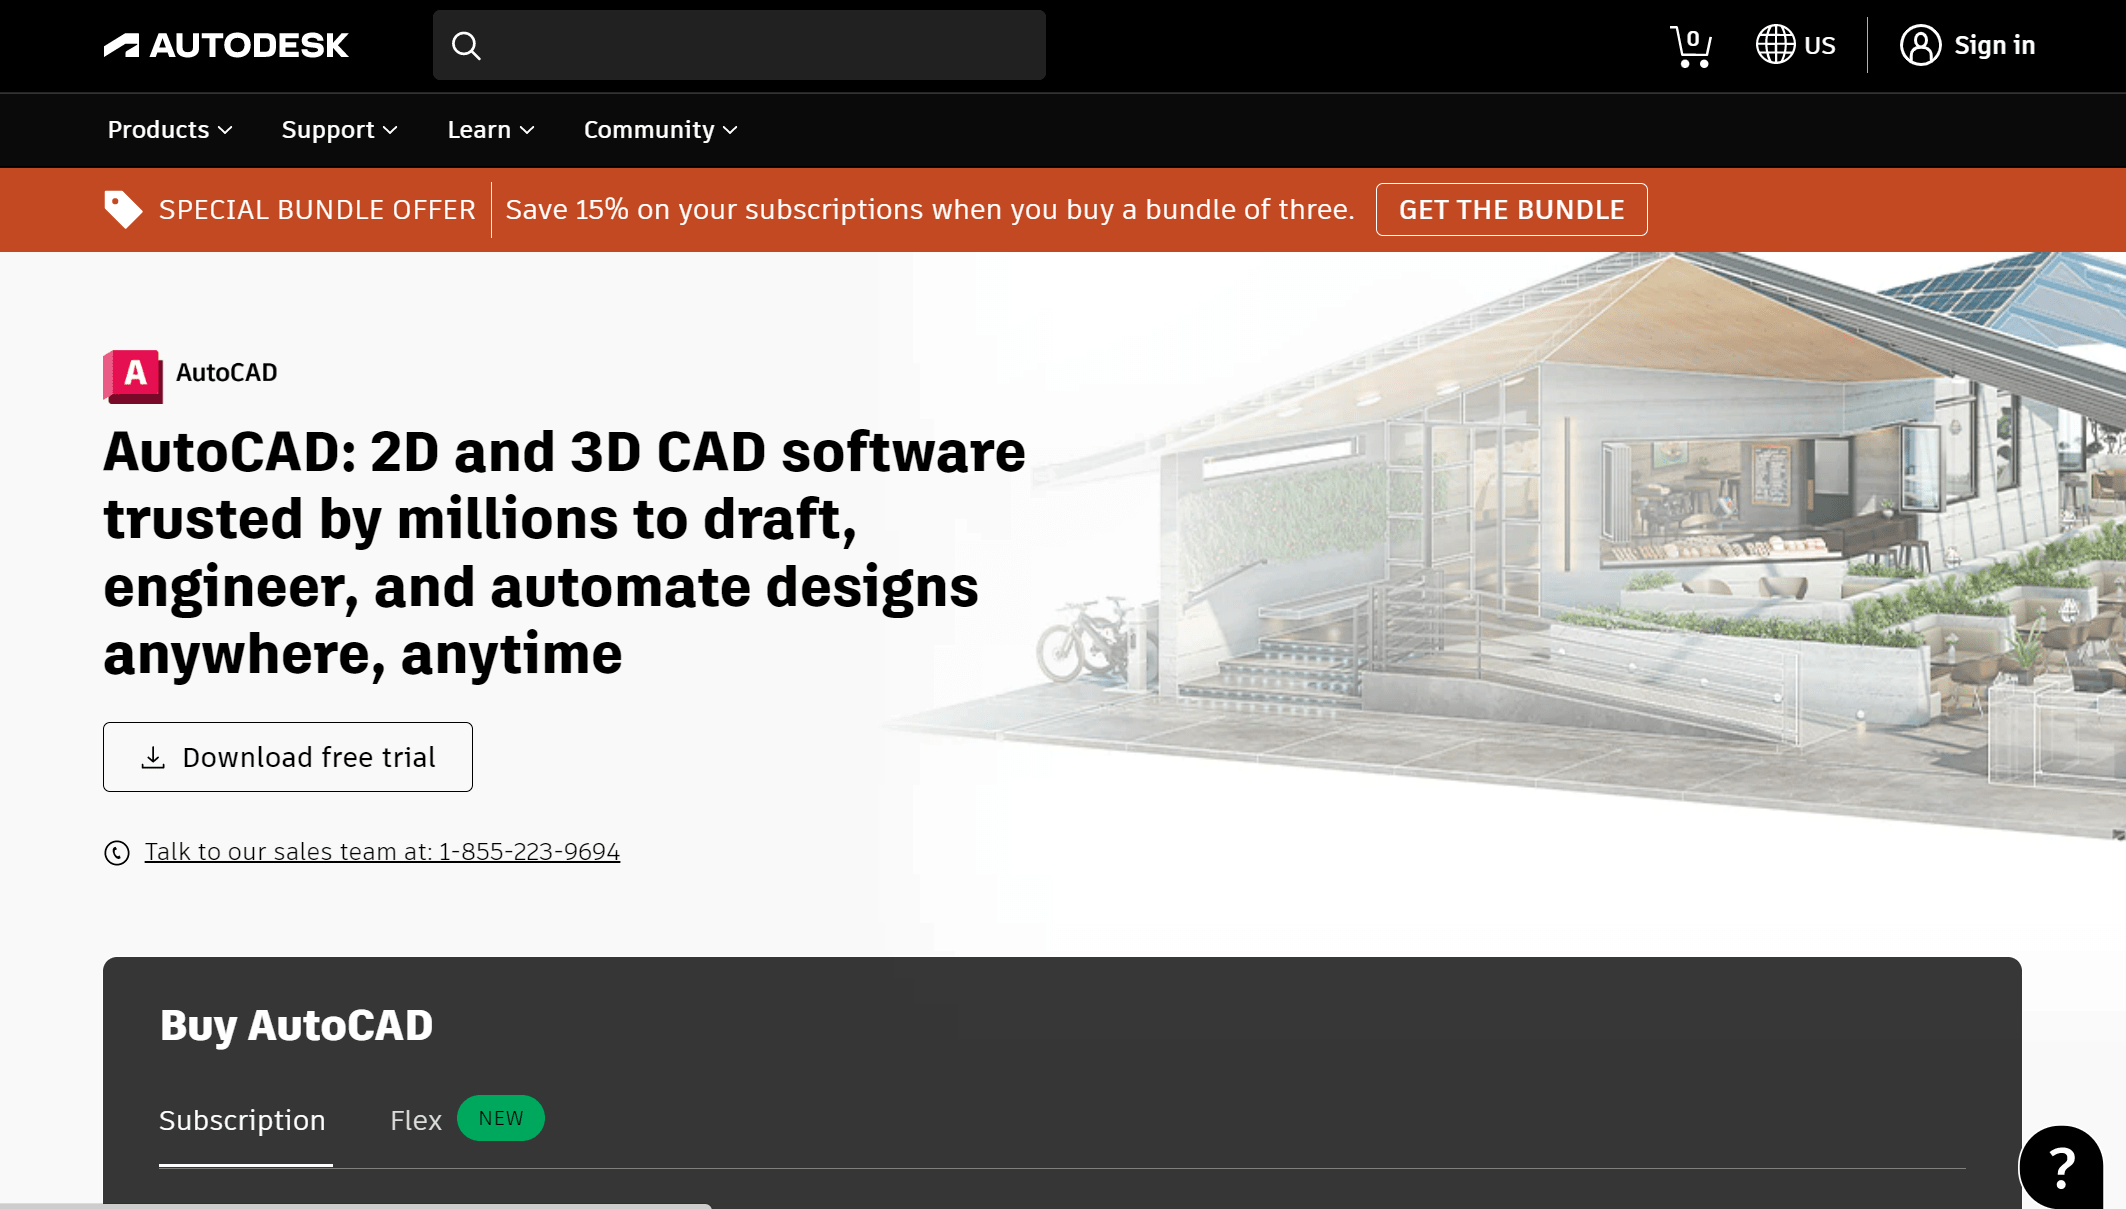Open the help question mark bubble
2126x1209 pixels.
[2061, 1166]
